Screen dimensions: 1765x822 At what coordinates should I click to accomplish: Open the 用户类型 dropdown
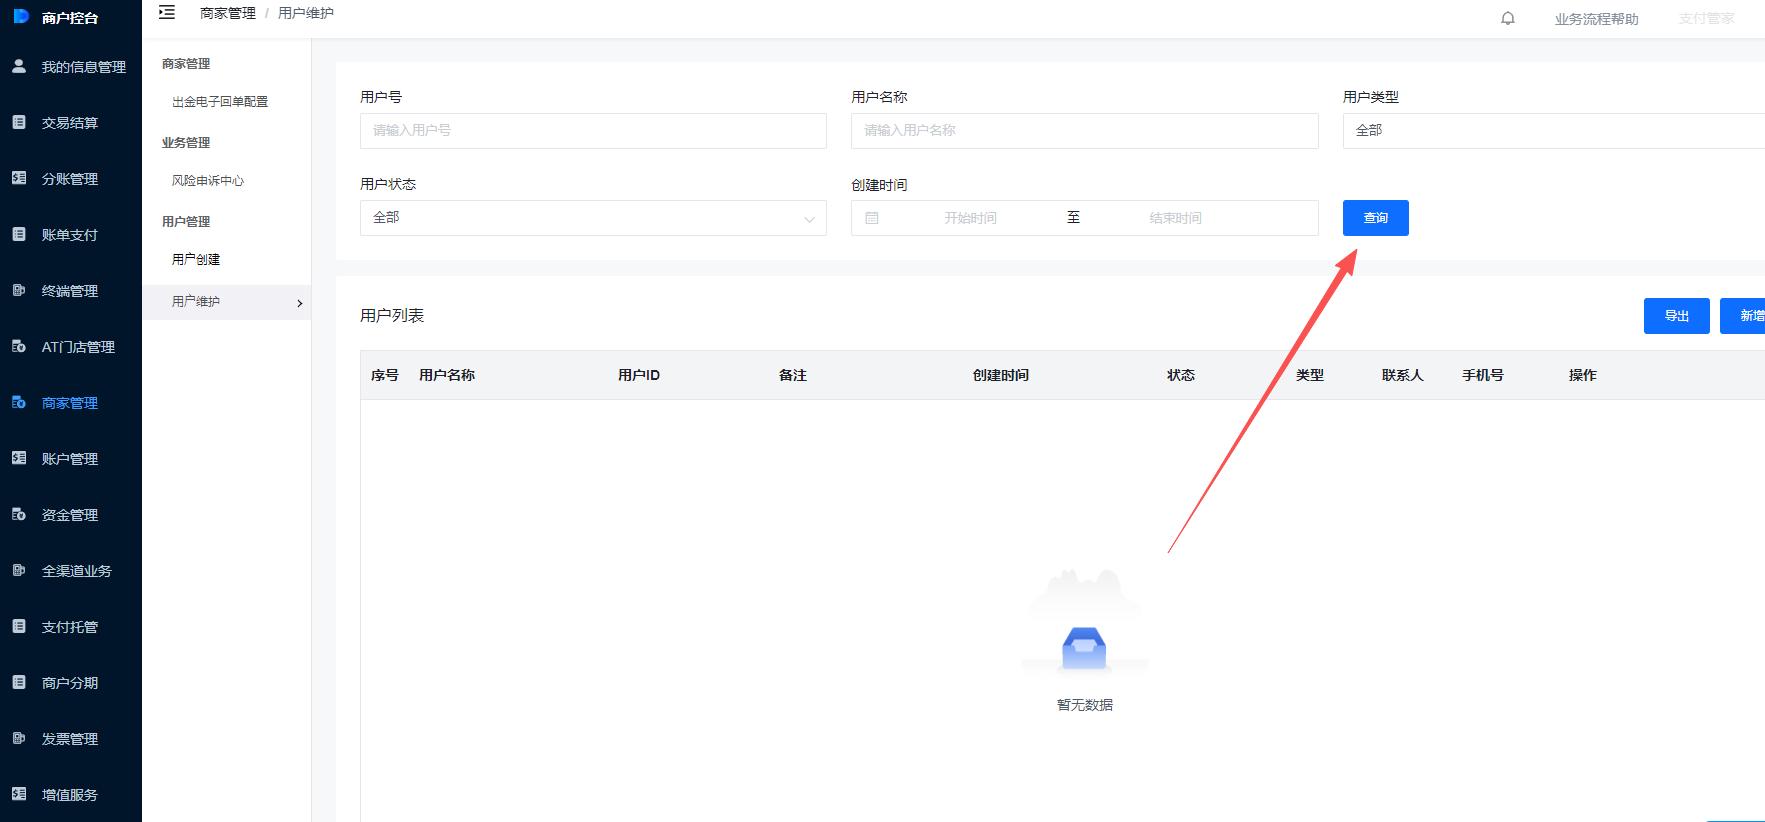pos(1550,131)
